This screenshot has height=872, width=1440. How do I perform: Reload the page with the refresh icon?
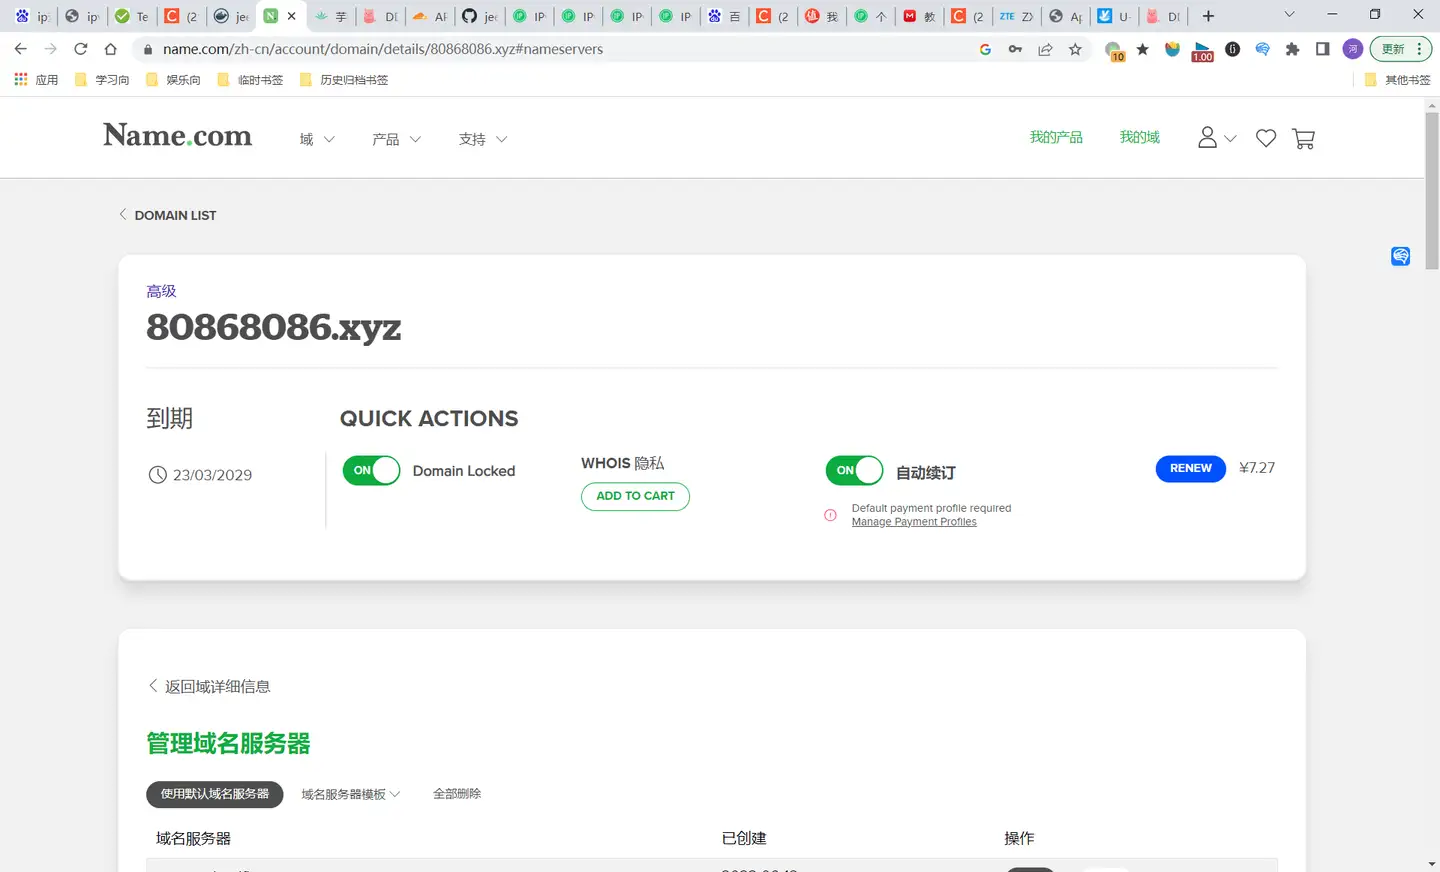(x=81, y=49)
